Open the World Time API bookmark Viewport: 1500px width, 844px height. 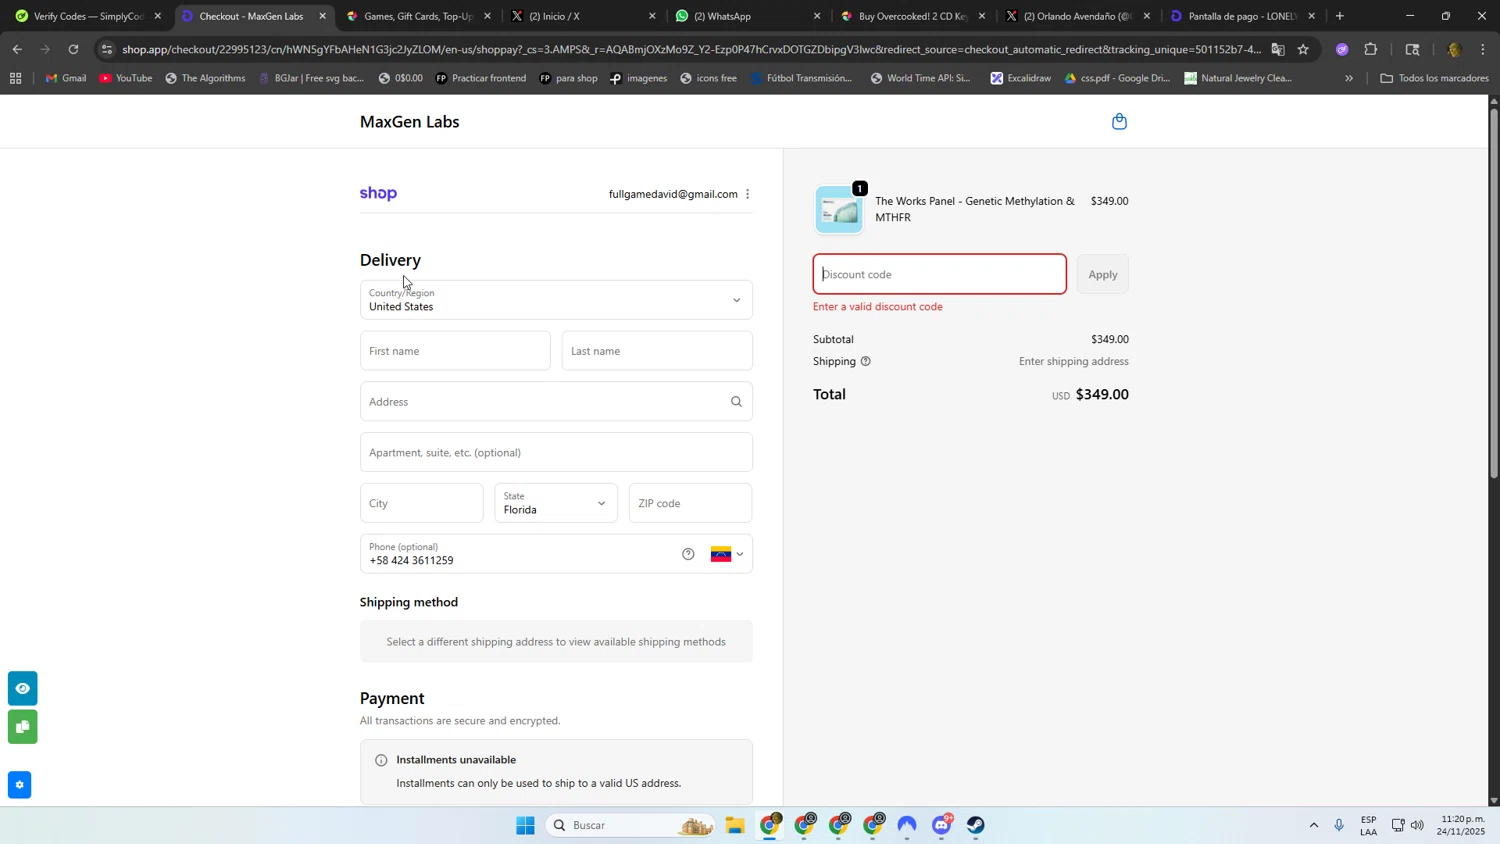[920, 78]
